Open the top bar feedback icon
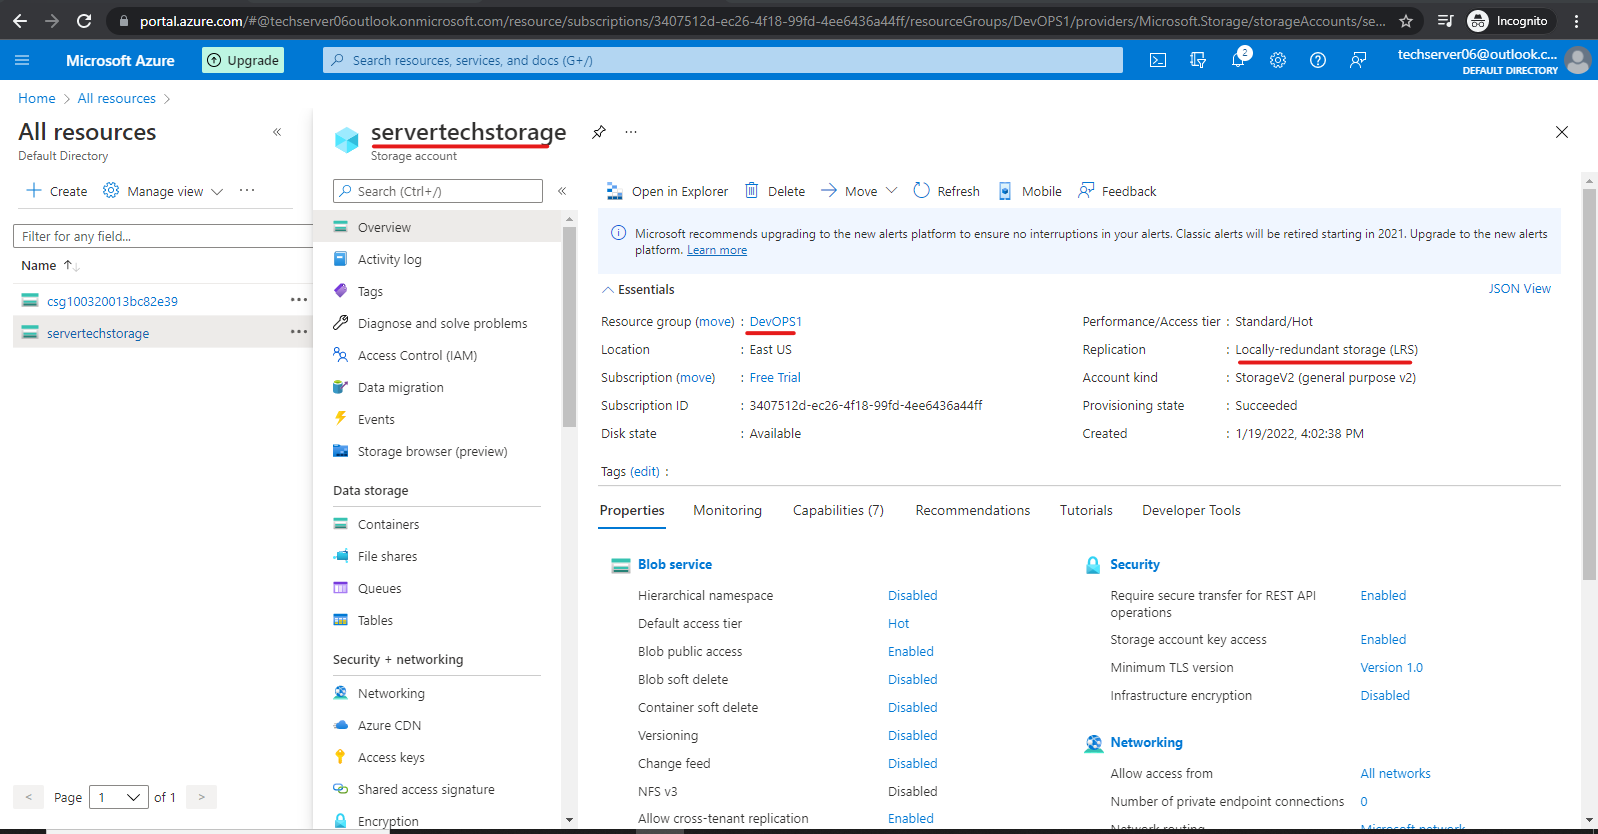 click(x=1358, y=60)
